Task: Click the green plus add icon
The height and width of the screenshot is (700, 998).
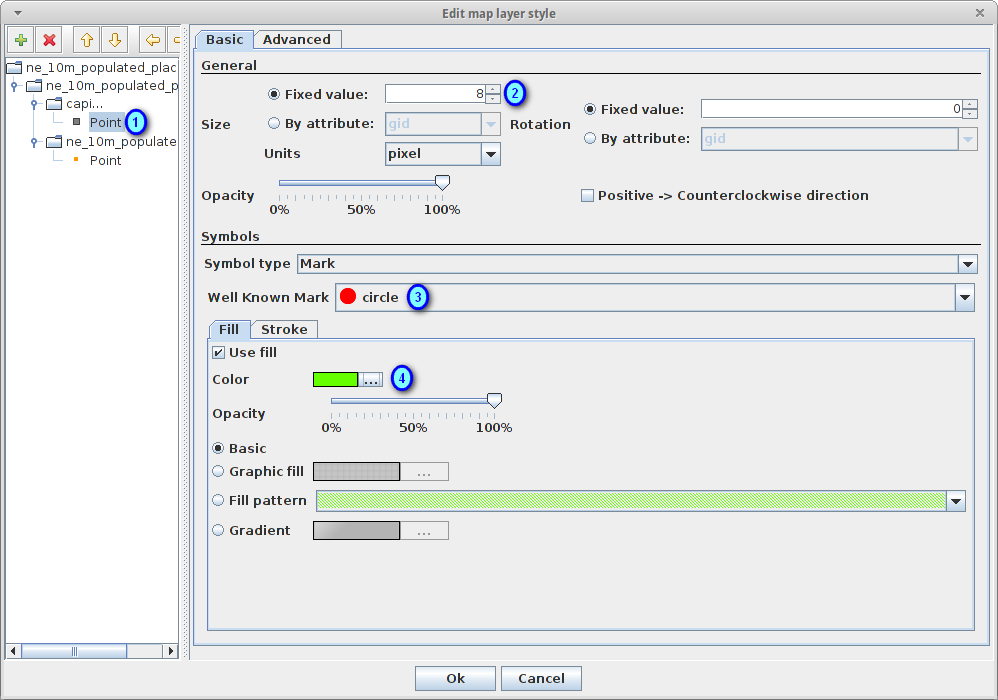Action: [21, 41]
